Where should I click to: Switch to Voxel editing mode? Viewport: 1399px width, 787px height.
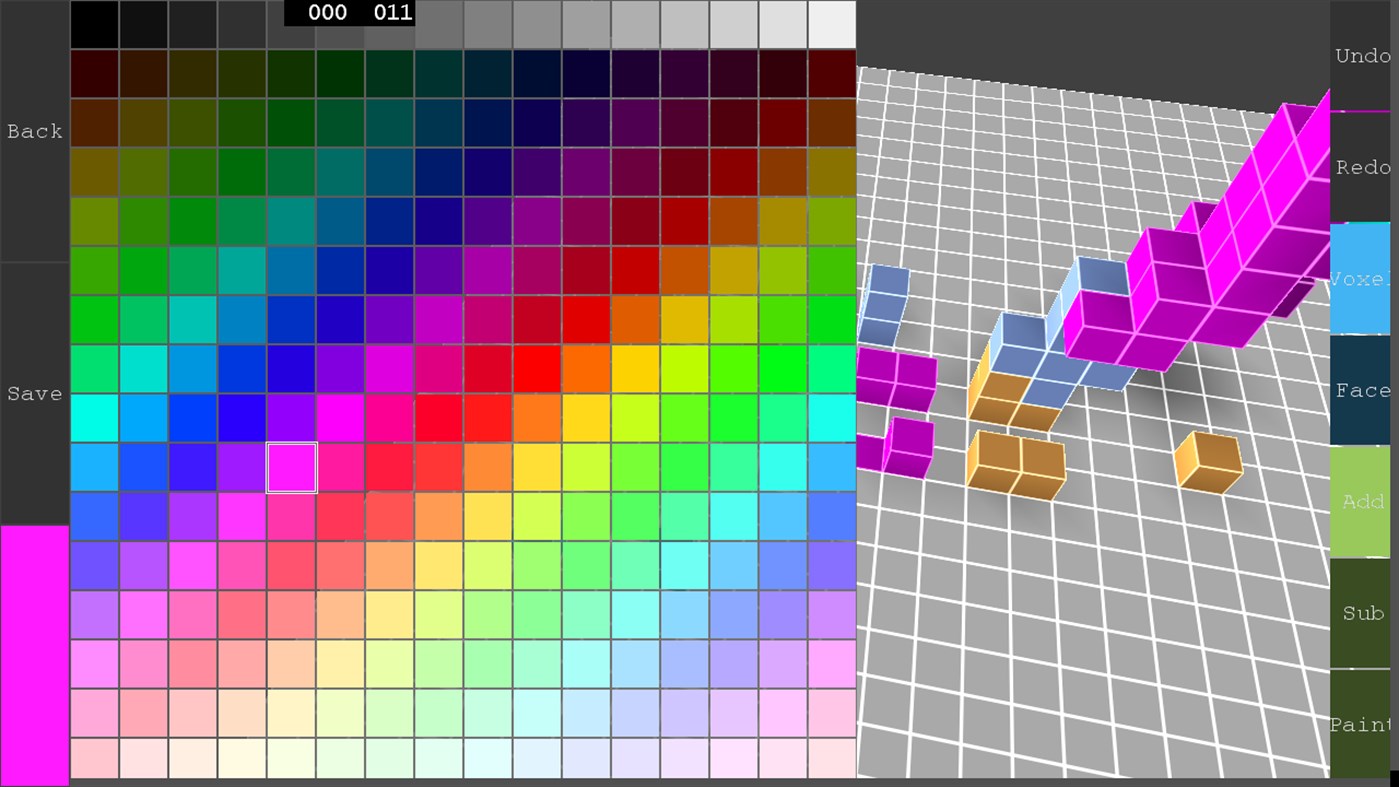(x=1361, y=279)
